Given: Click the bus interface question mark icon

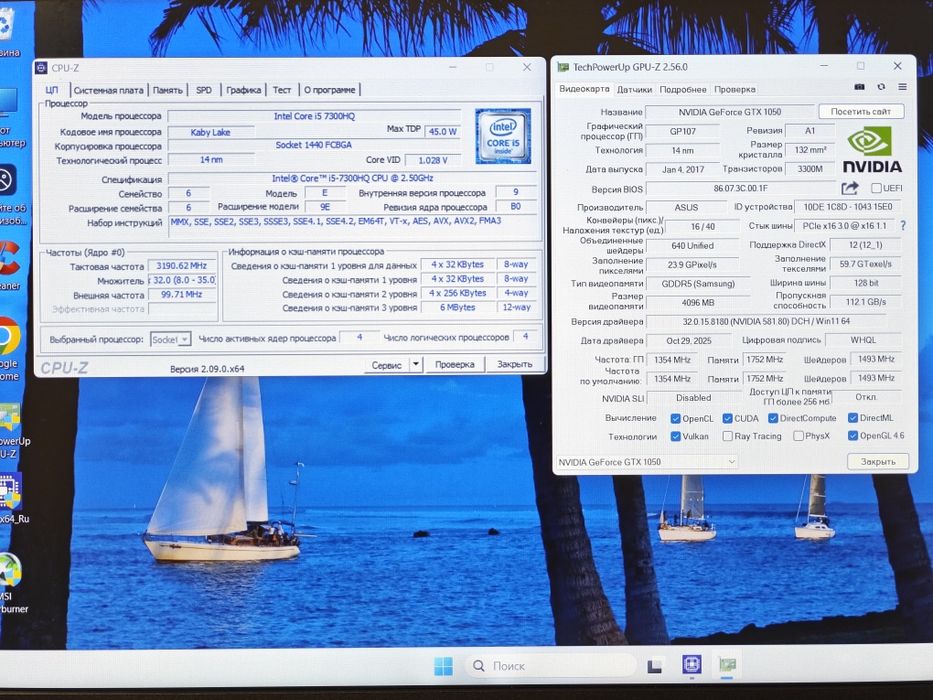Looking at the screenshot, I should point(903,226).
